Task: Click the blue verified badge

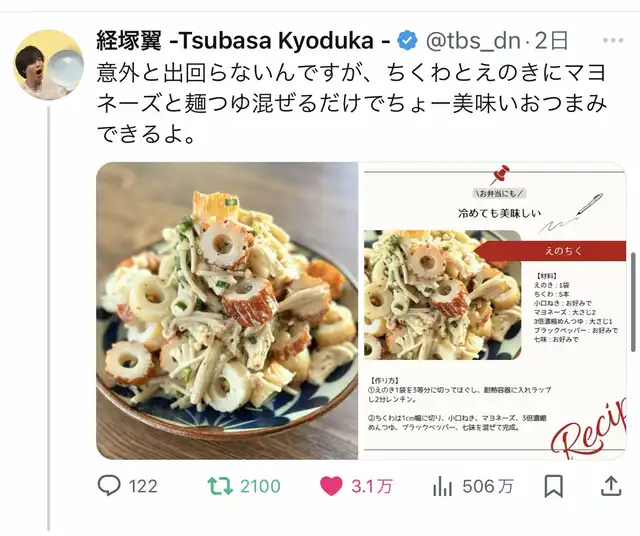Action: coord(407,40)
